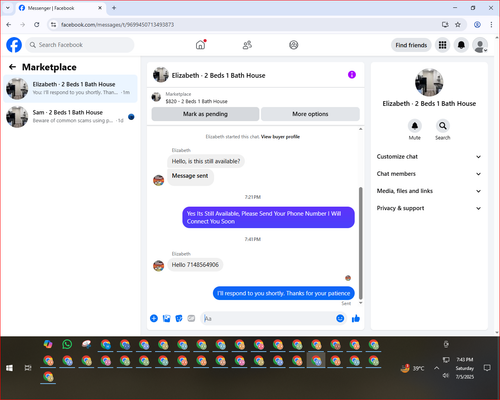Choose a sticker icon in composer

[179, 318]
